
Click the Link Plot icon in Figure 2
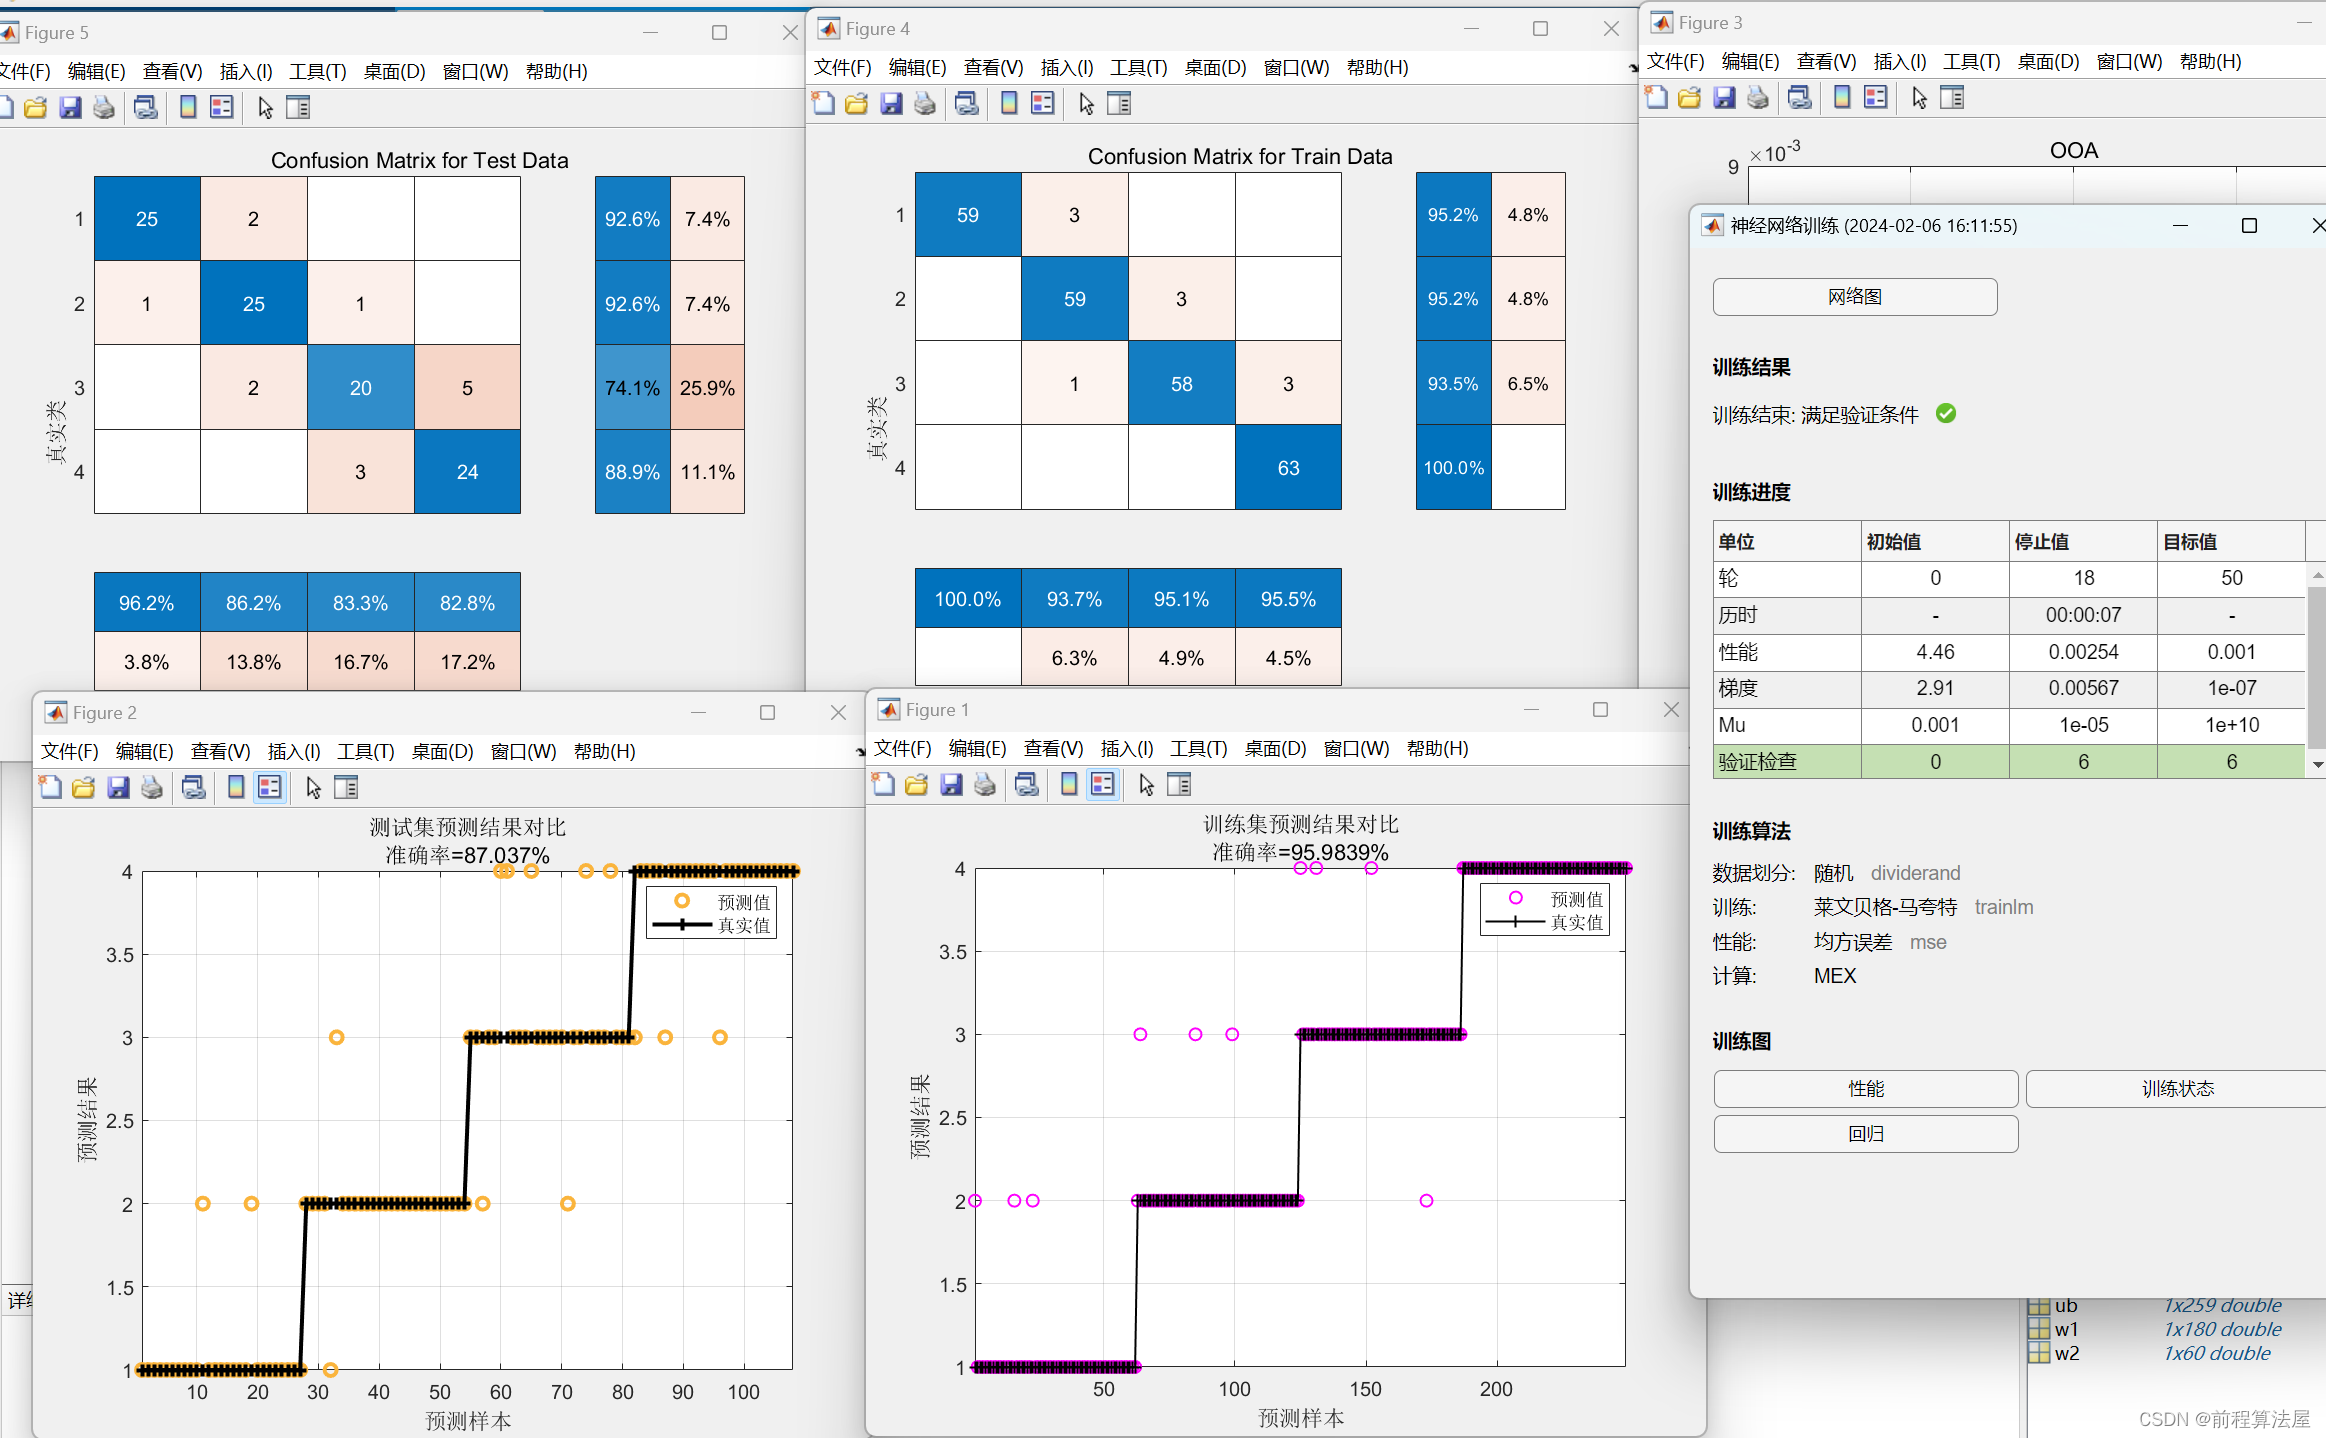194,788
